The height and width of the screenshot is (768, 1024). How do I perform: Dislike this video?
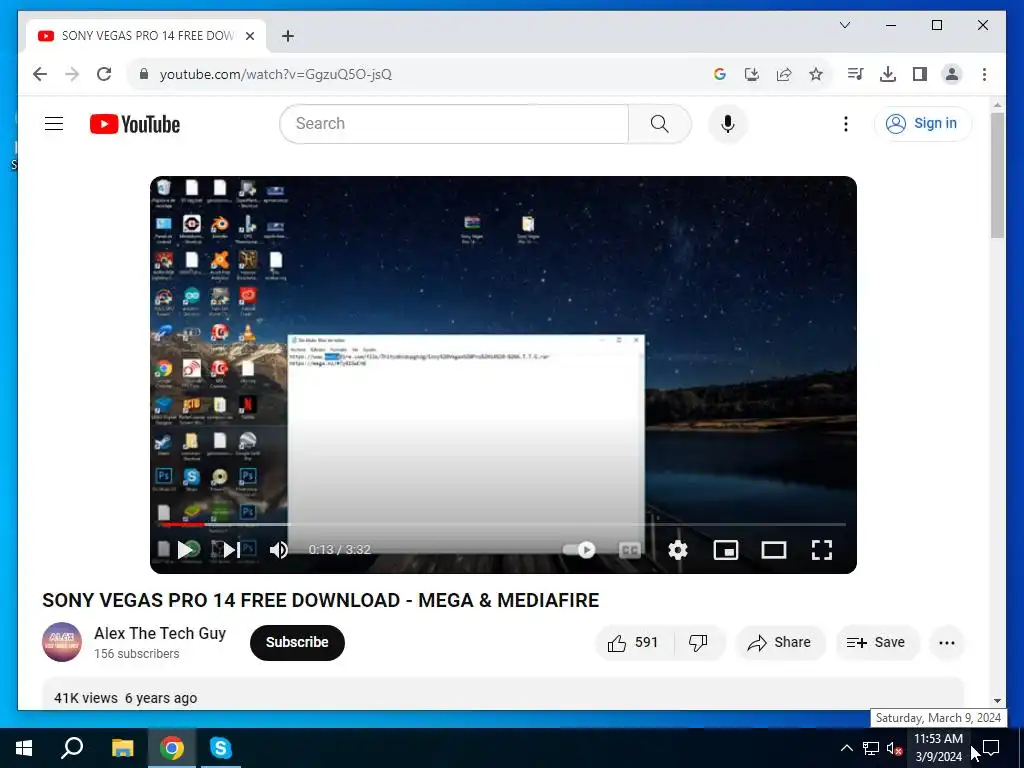pyautogui.click(x=699, y=643)
